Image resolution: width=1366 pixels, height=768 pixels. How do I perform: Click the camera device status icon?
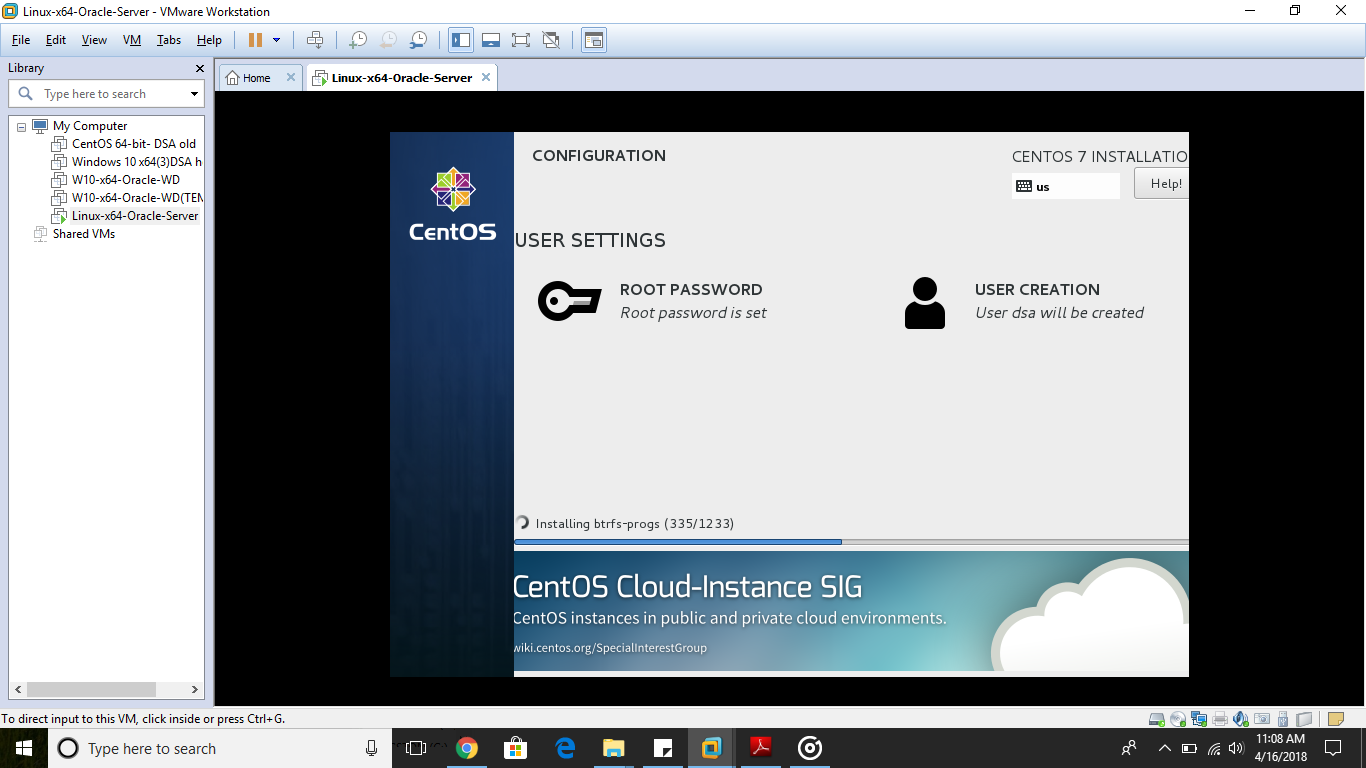click(1262, 718)
